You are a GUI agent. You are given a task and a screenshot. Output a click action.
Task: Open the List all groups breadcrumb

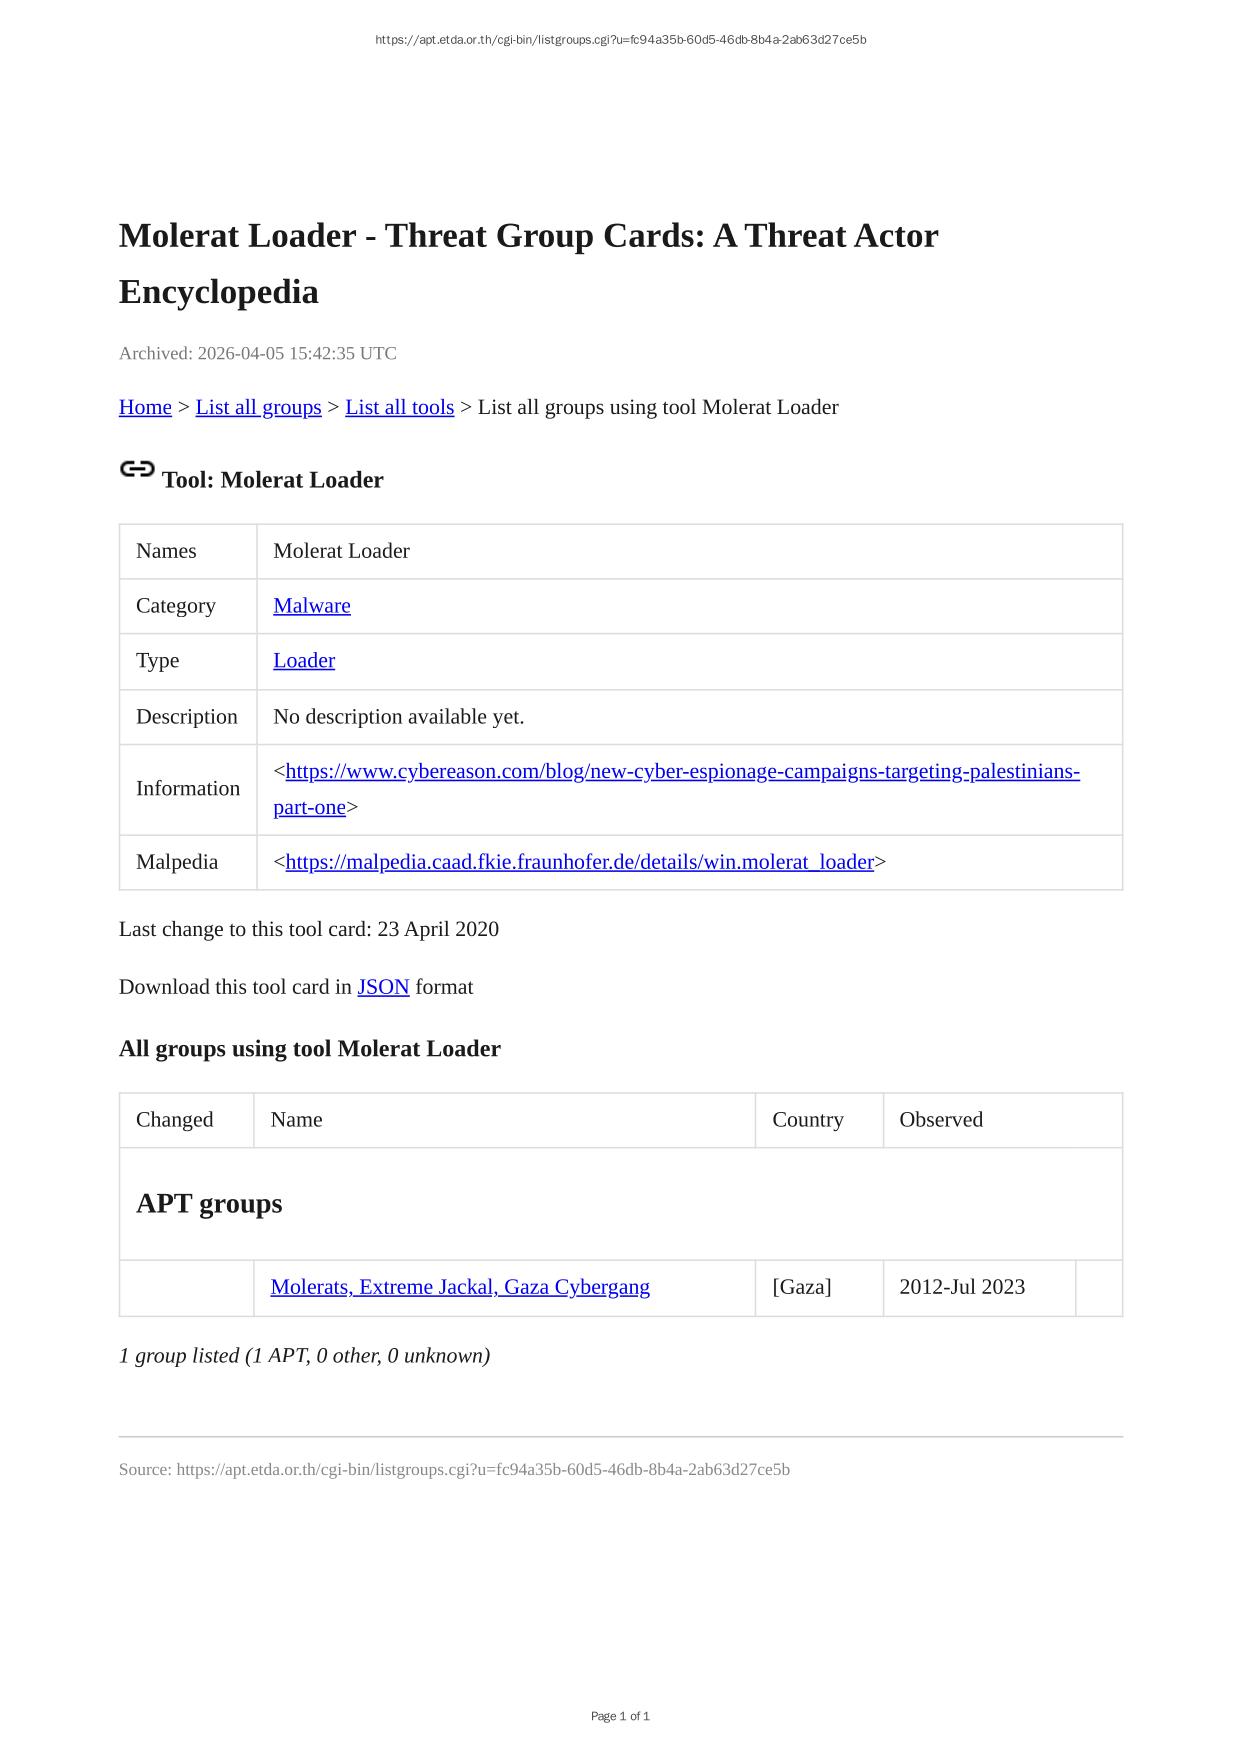click(258, 407)
